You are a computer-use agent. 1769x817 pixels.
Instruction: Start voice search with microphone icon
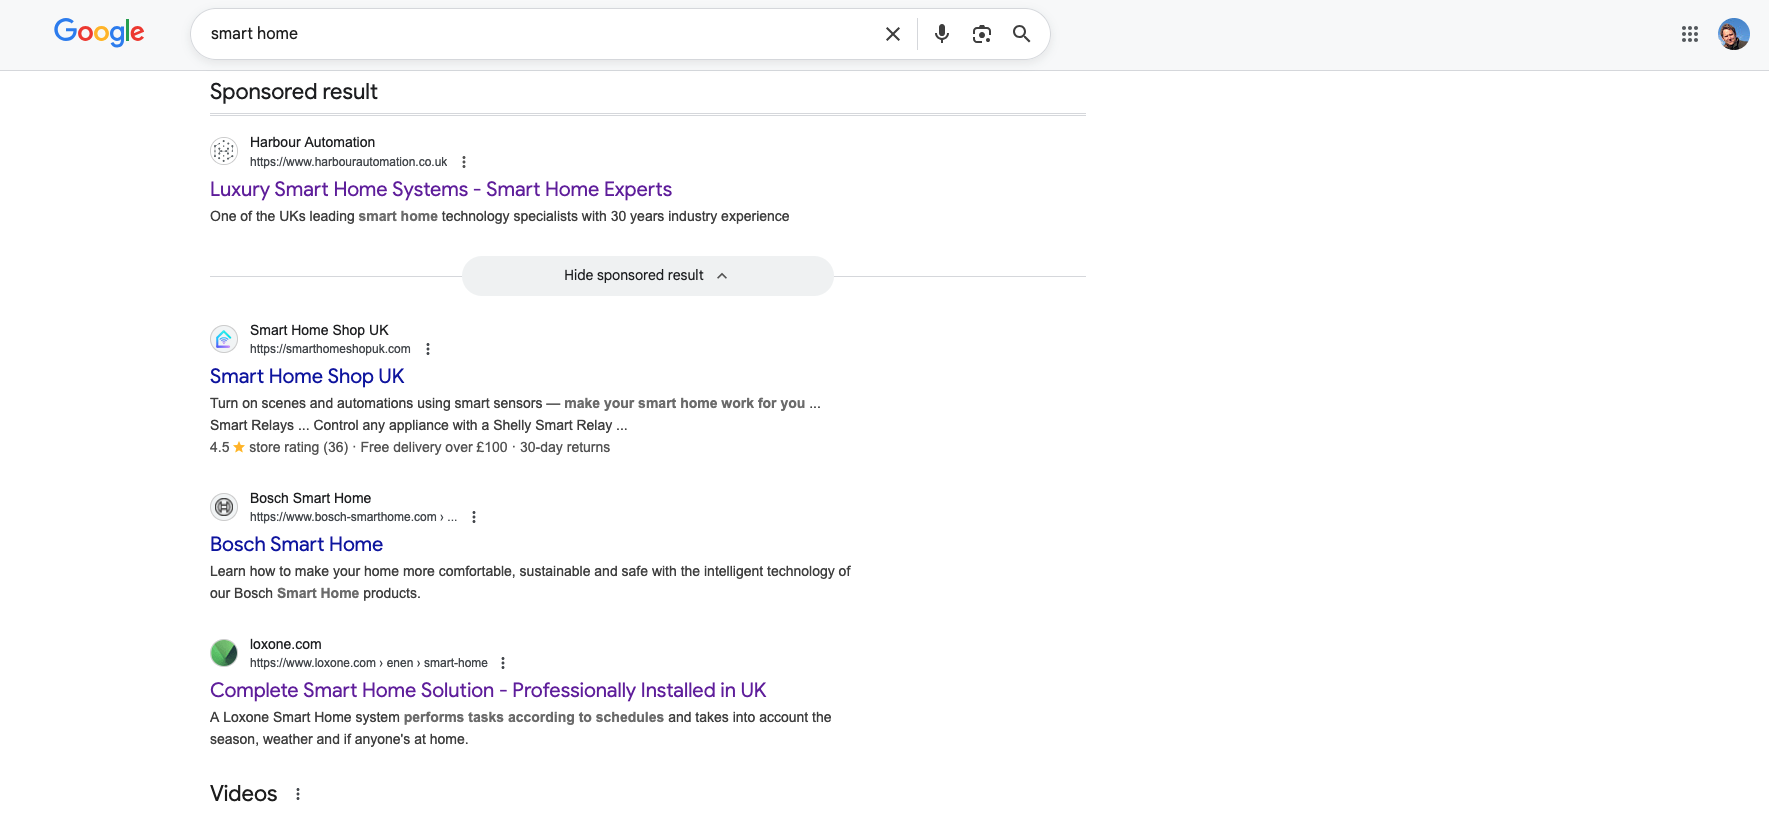[941, 34]
